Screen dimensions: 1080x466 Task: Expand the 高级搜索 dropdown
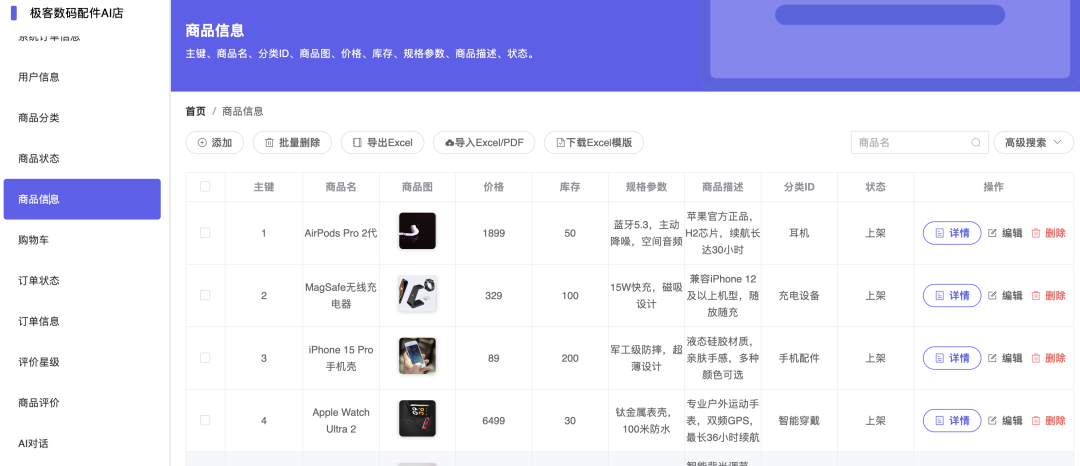click(1033, 142)
